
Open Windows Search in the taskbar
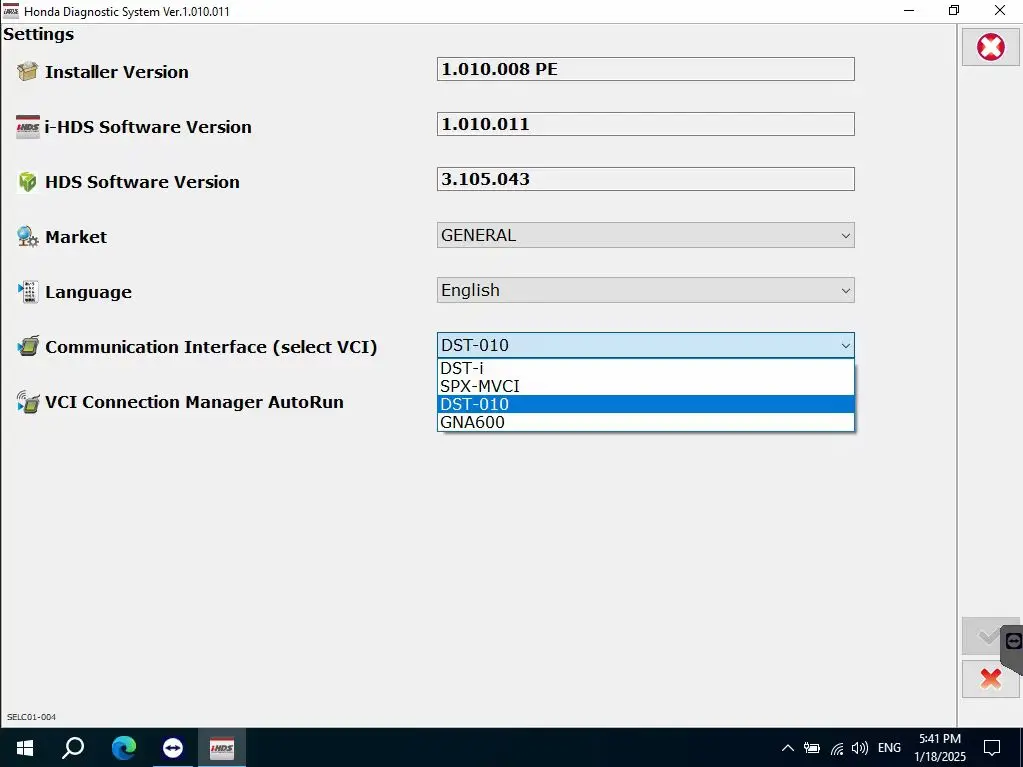click(73, 747)
